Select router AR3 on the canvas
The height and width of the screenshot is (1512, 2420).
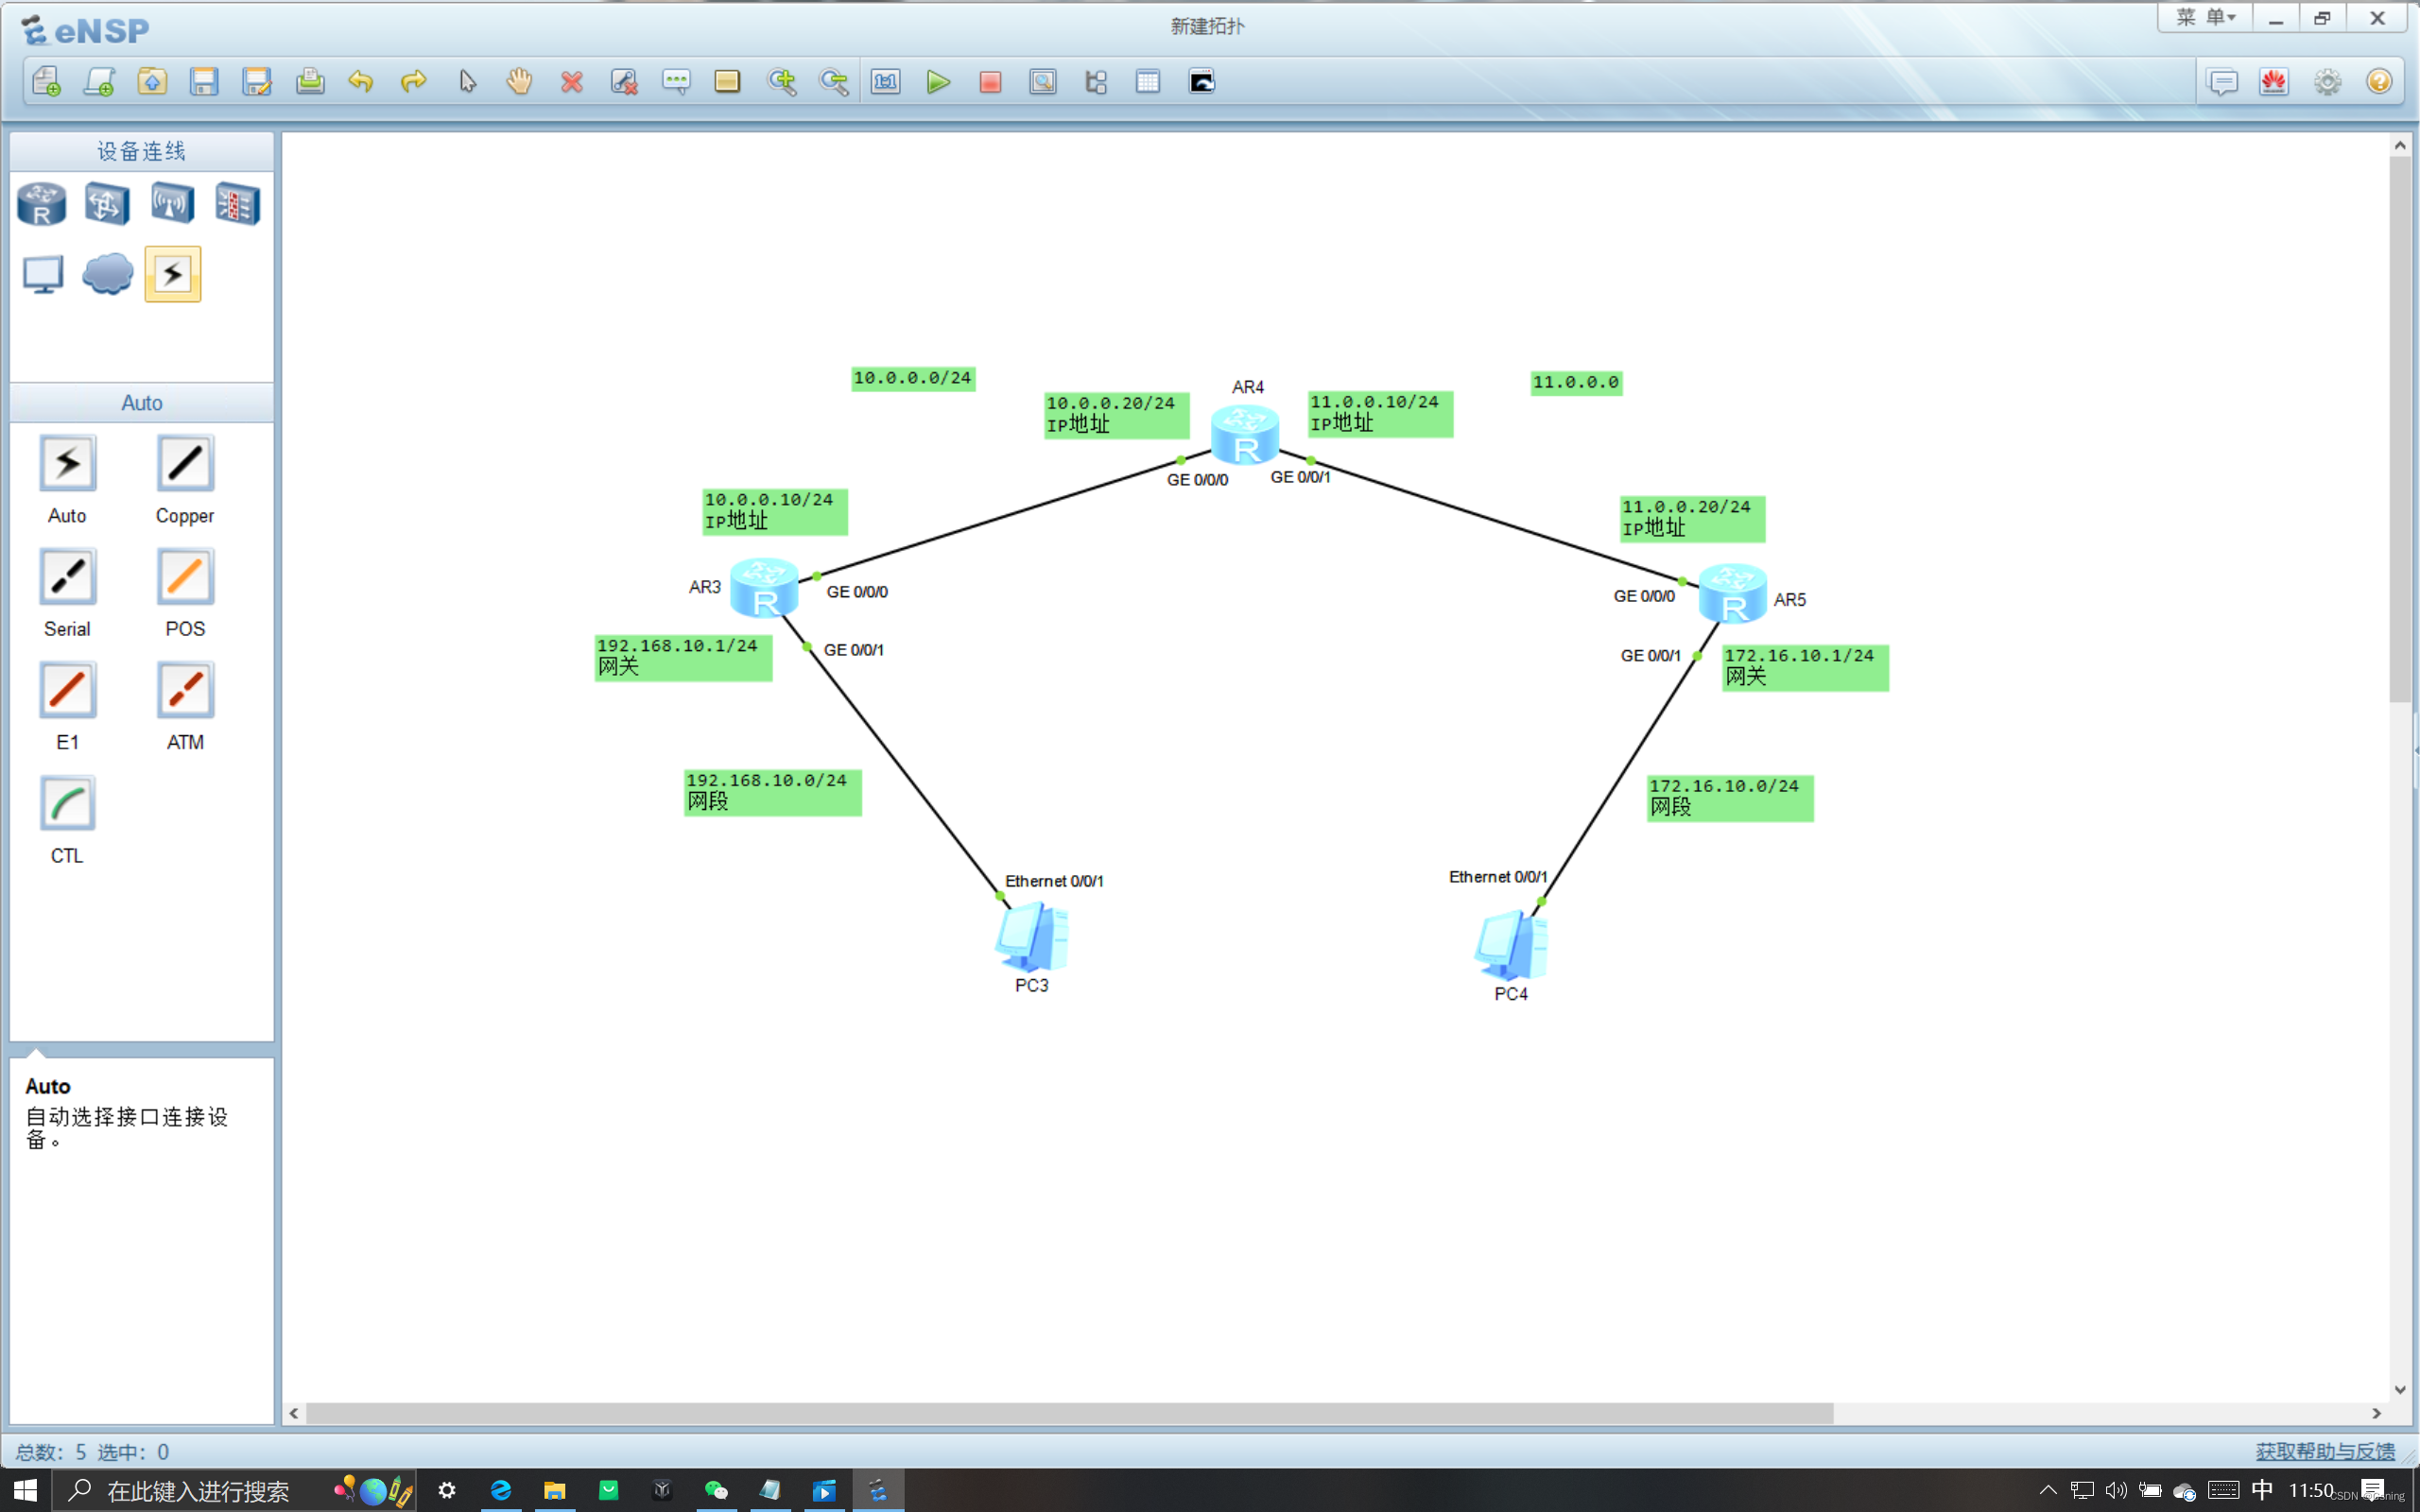[764, 588]
